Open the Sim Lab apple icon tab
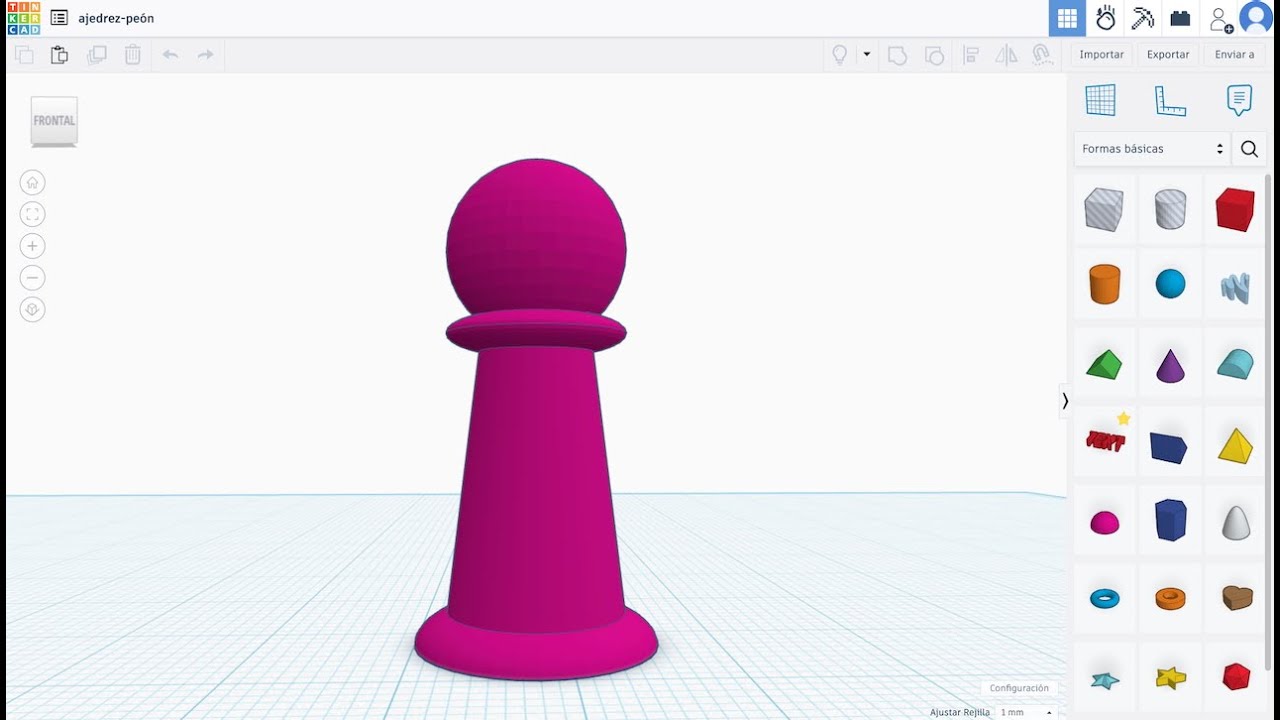The height and width of the screenshot is (720, 1280). click(1105, 18)
